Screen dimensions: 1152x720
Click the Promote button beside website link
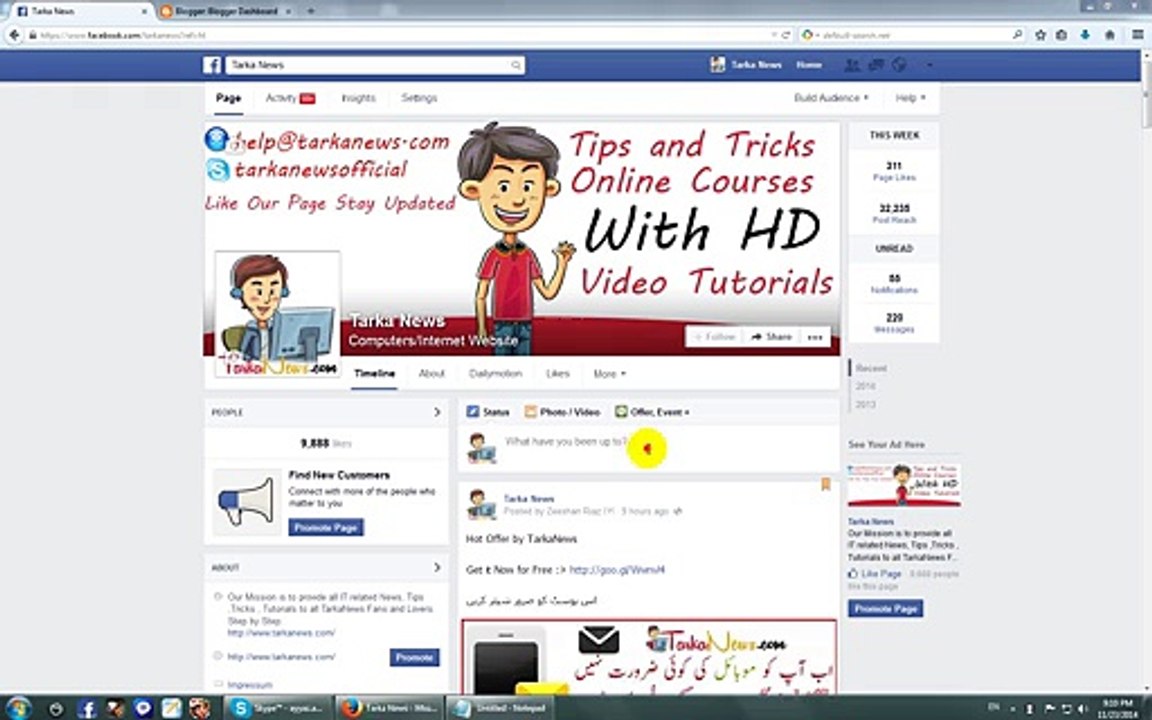(x=414, y=658)
